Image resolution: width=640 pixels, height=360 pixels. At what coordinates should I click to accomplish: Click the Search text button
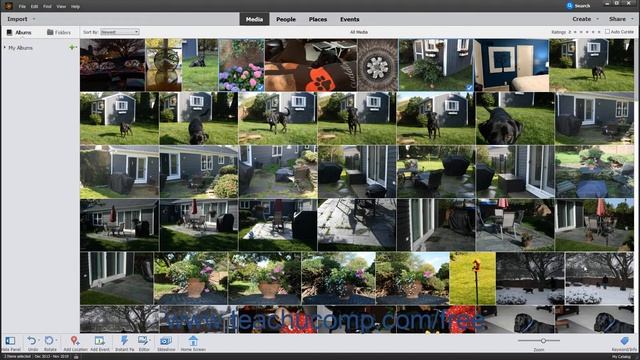pos(582,6)
